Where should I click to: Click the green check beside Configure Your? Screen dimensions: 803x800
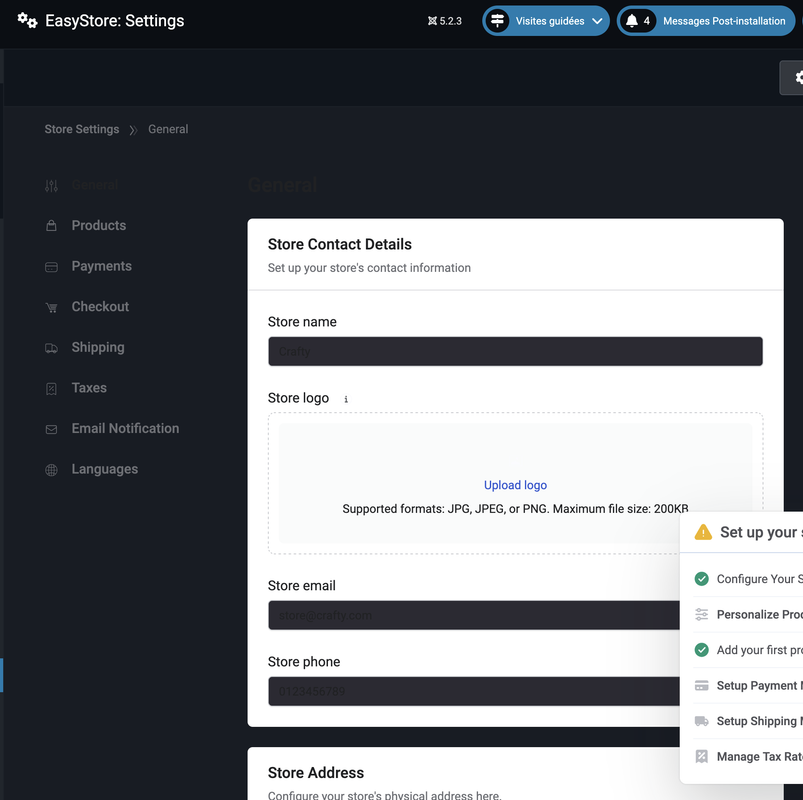(702, 579)
